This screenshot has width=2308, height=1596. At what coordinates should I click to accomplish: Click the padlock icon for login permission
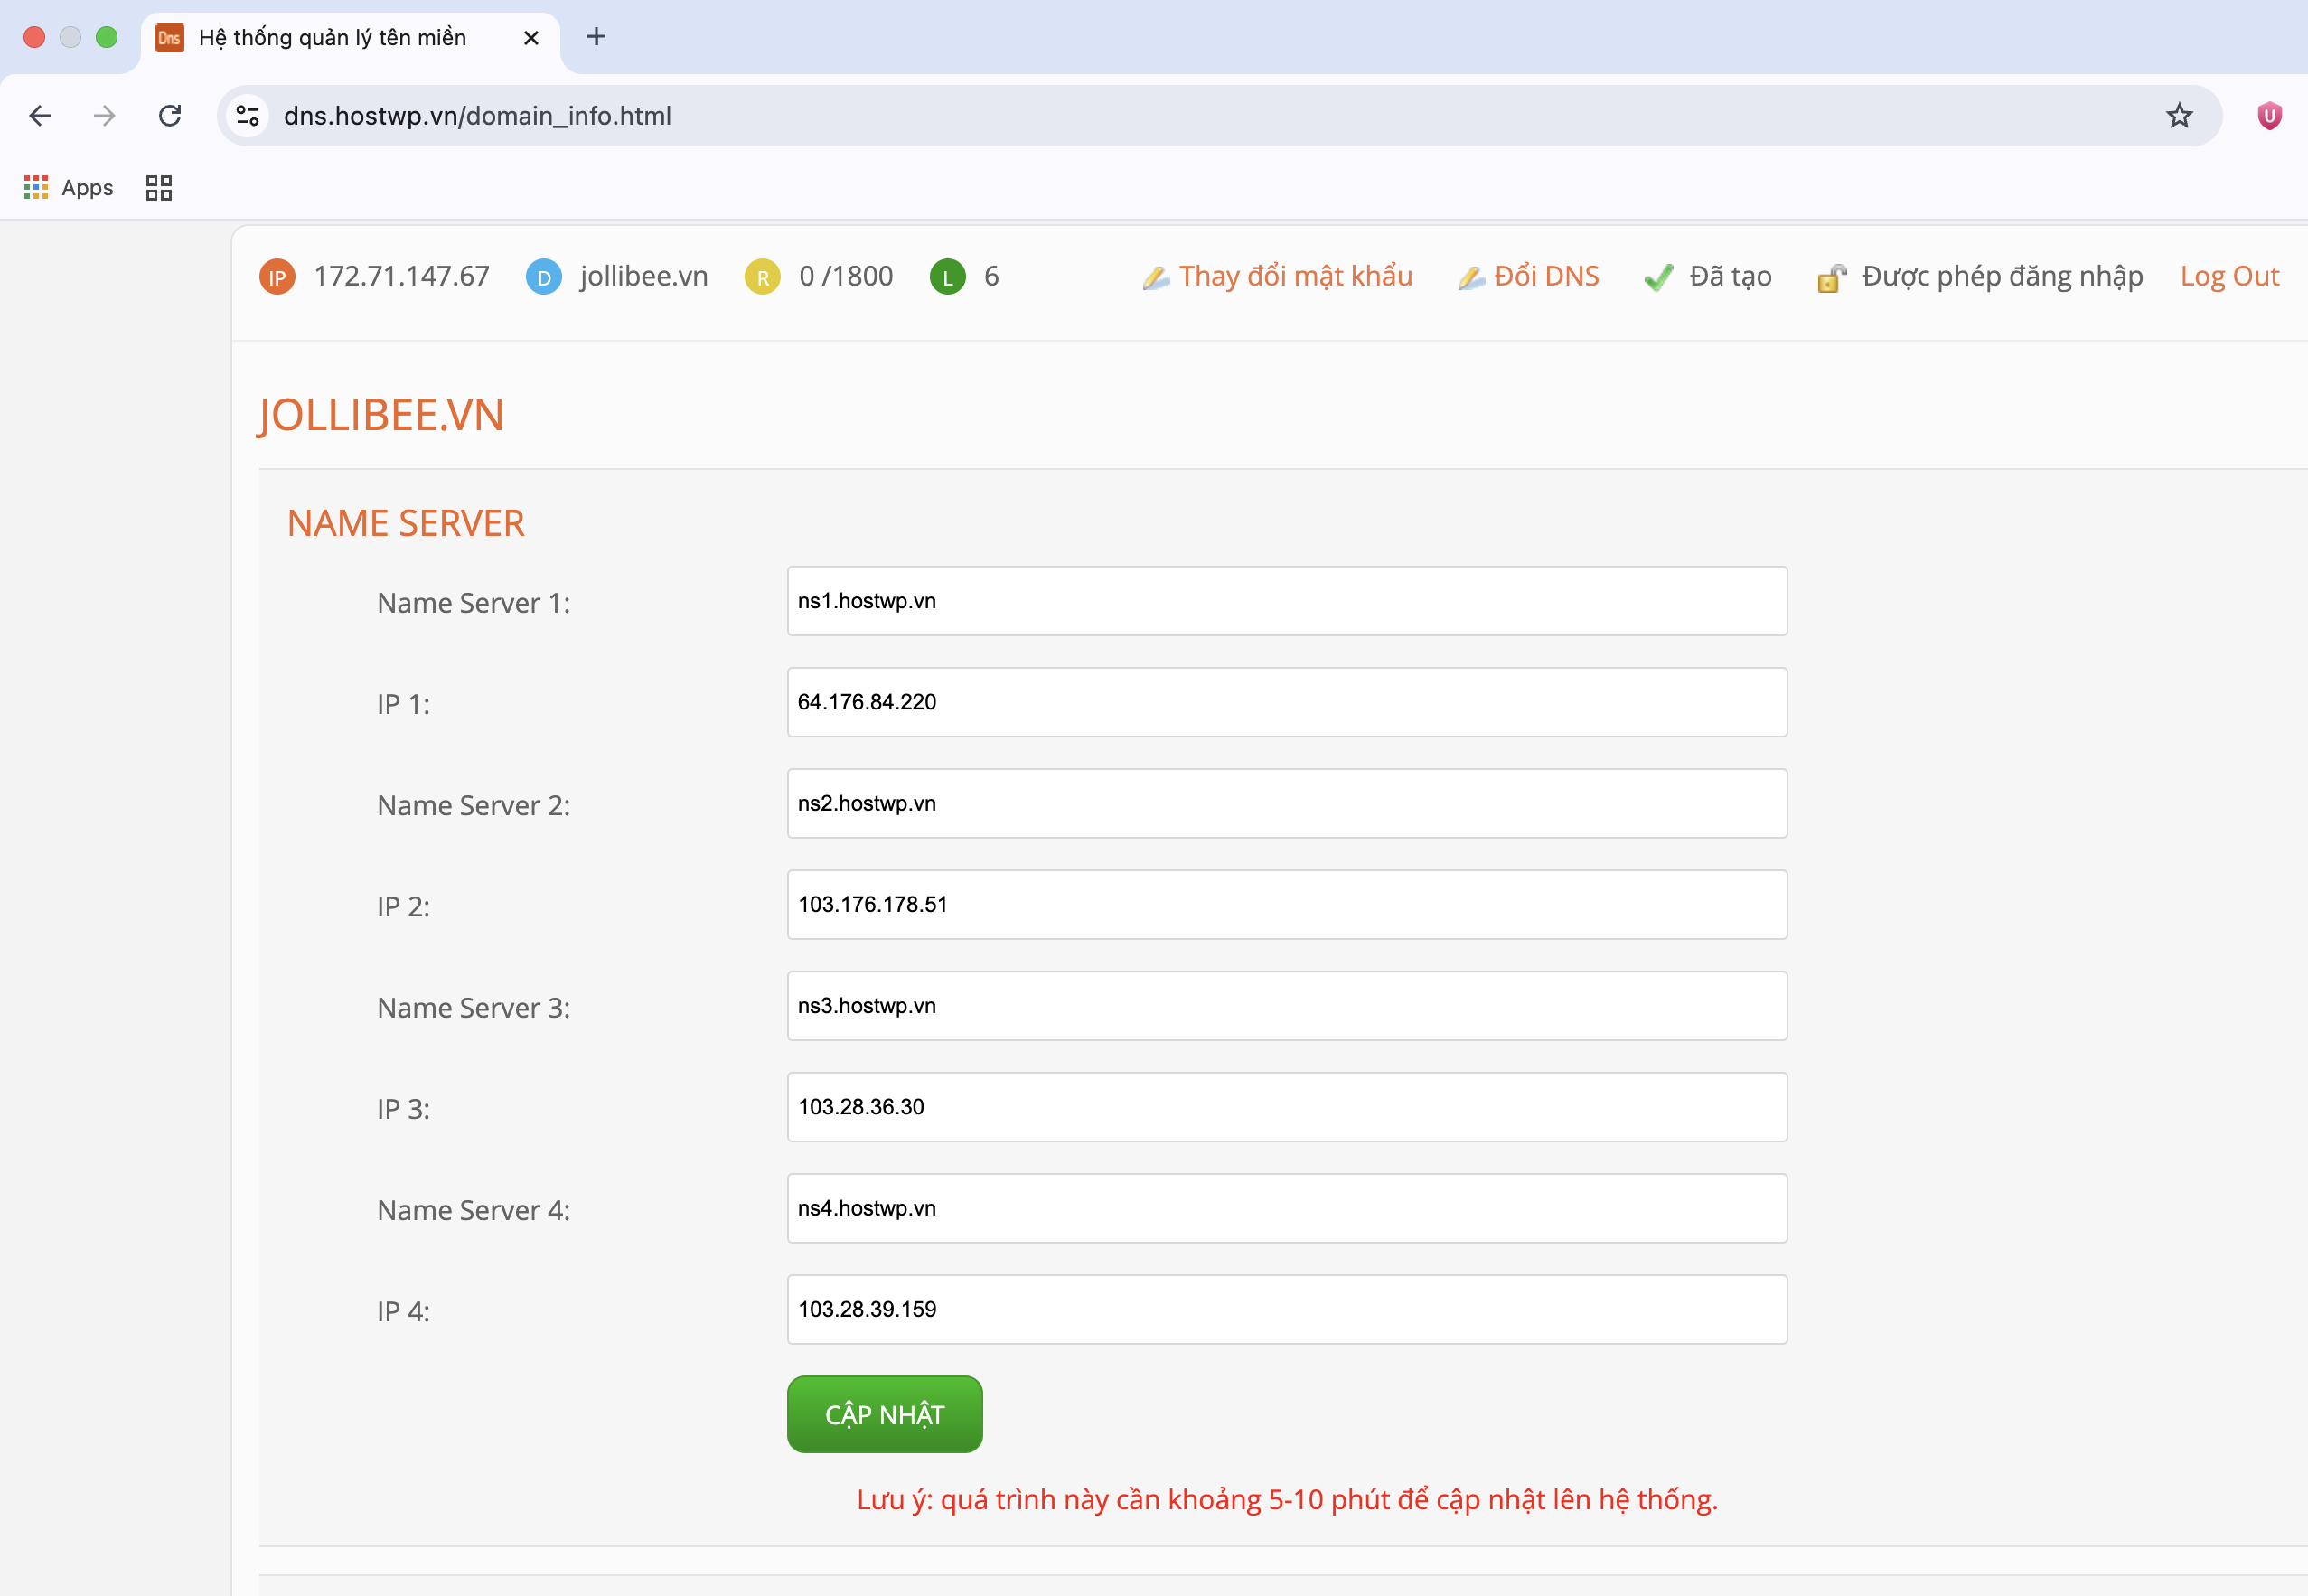1831,278
